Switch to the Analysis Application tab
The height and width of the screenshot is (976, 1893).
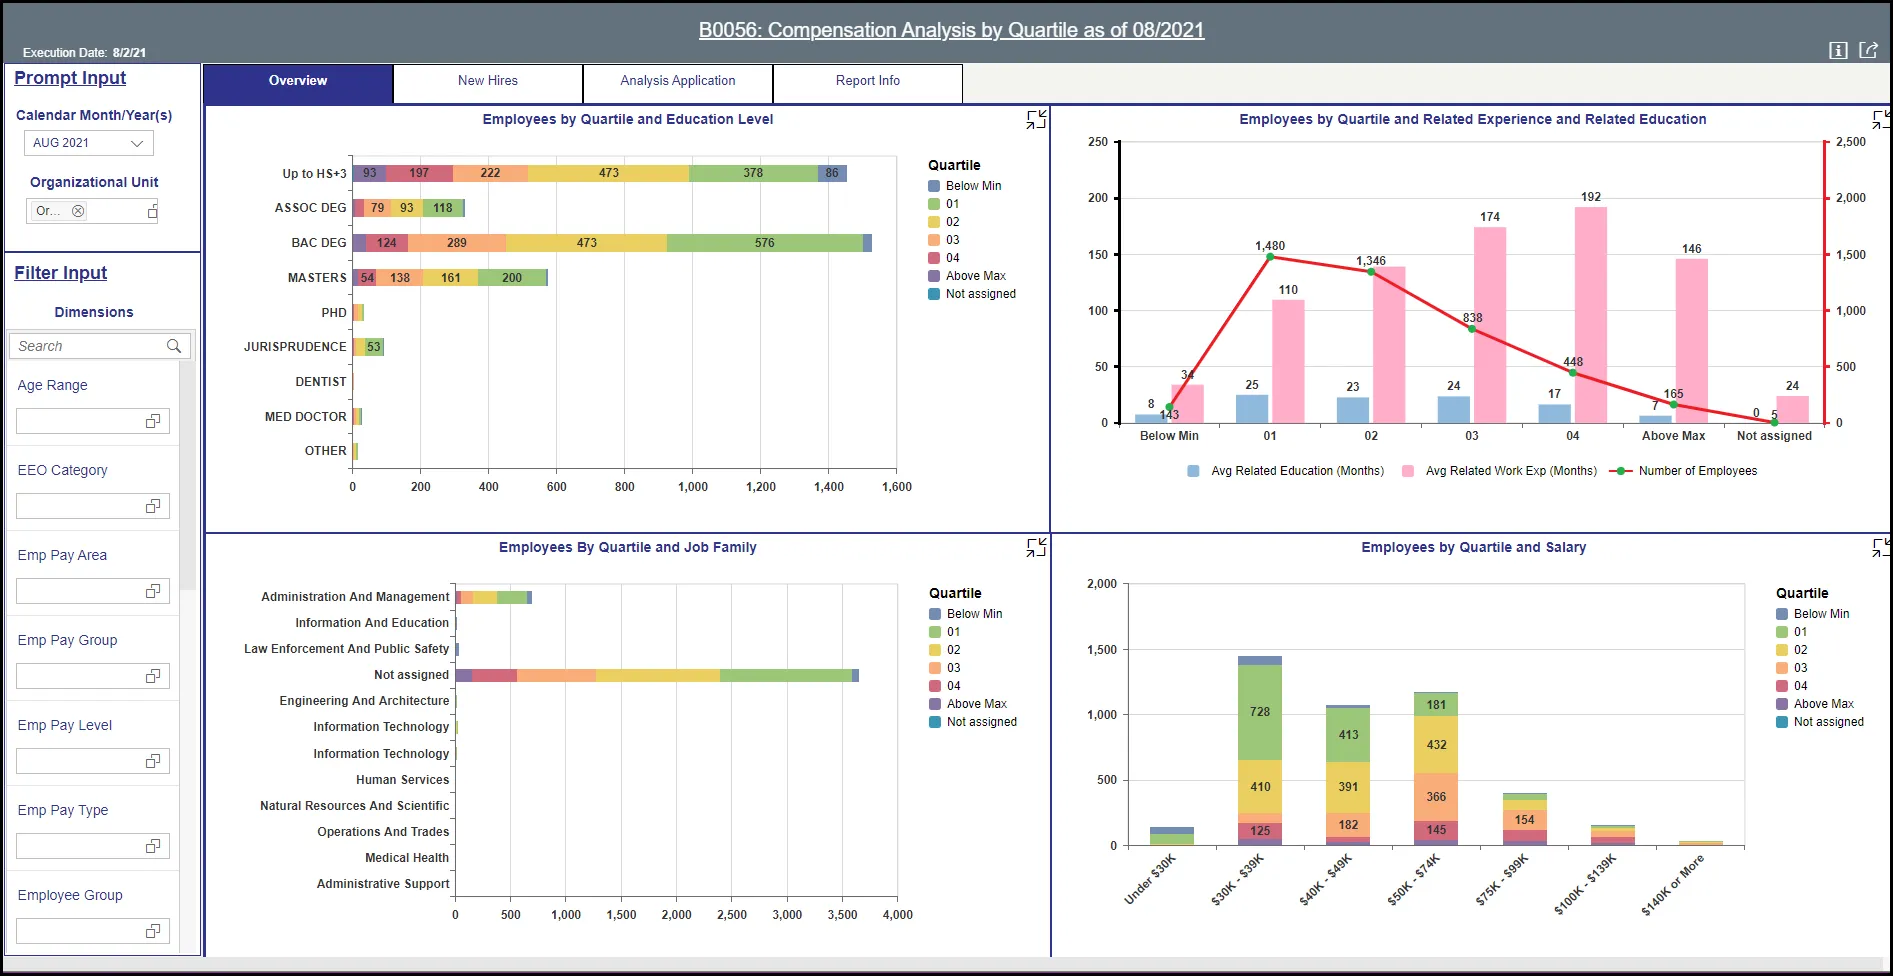pos(677,81)
